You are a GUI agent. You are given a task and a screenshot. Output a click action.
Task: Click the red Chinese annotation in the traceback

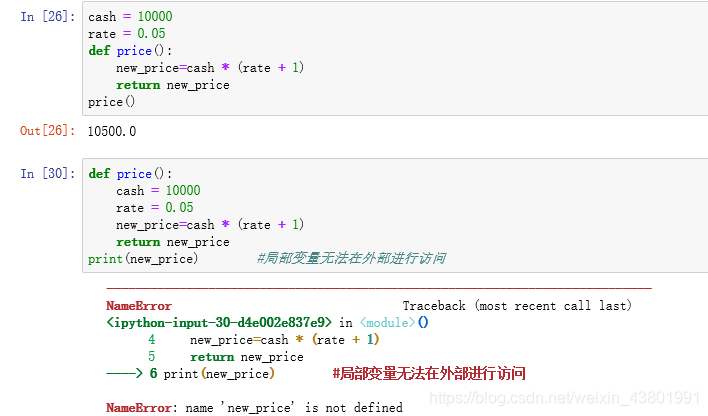(429, 374)
